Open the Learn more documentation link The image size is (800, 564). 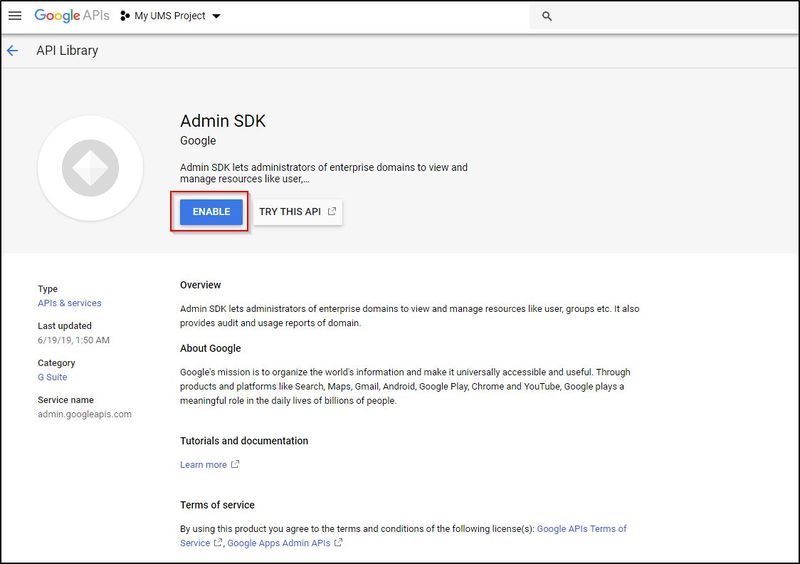(x=203, y=465)
